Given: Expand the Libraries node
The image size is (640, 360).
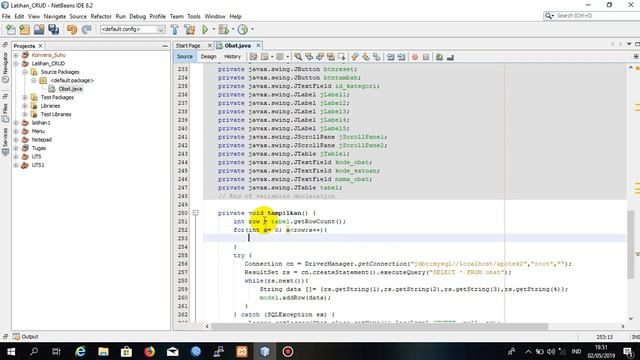Looking at the screenshot, I should [25, 106].
